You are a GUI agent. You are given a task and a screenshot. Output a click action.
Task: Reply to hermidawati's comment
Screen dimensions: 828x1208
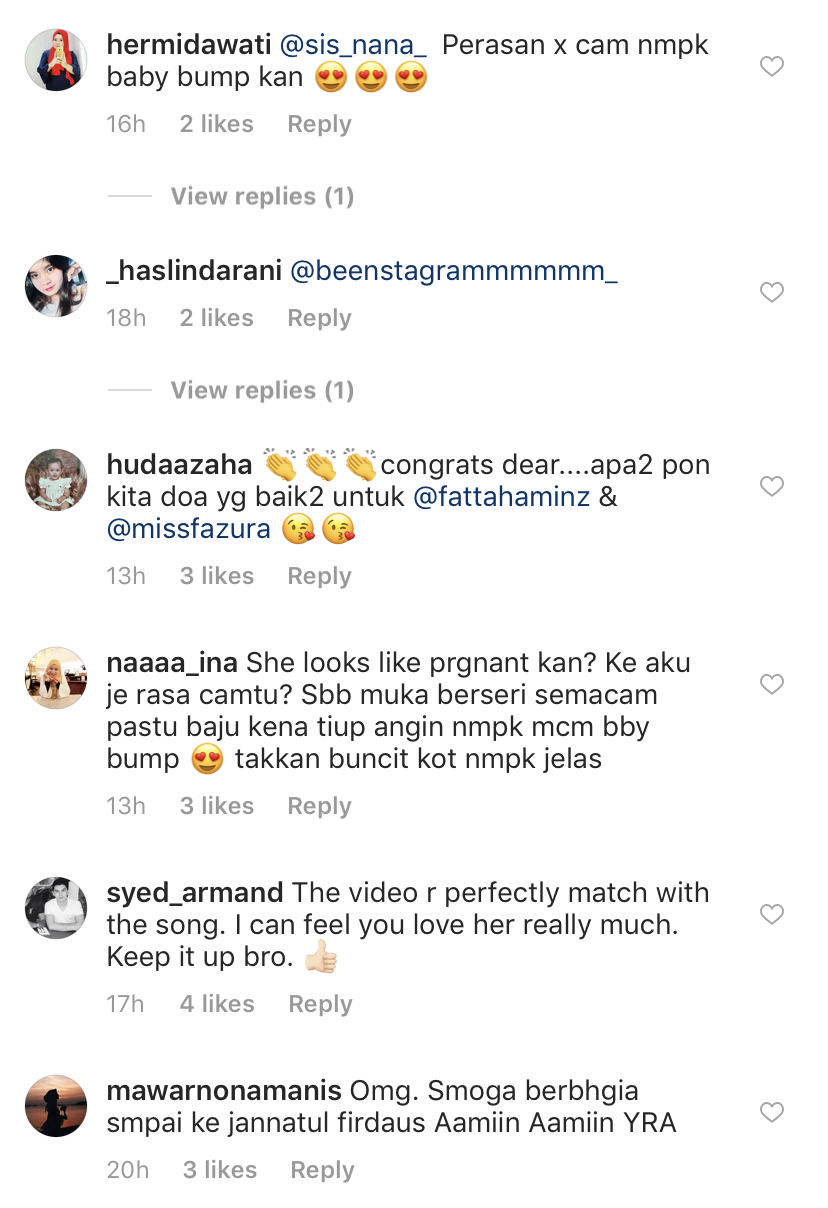319,124
